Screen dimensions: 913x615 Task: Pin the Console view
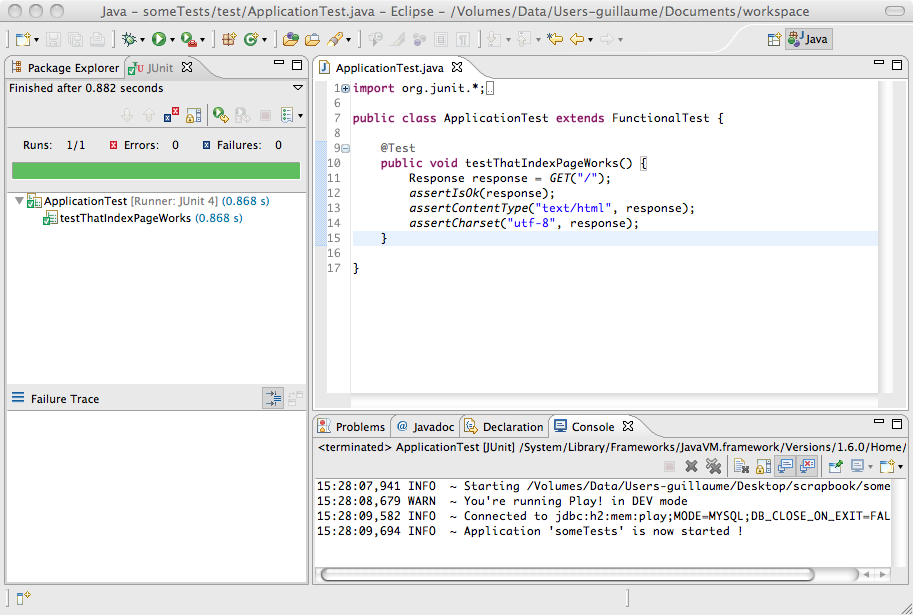tap(835, 466)
